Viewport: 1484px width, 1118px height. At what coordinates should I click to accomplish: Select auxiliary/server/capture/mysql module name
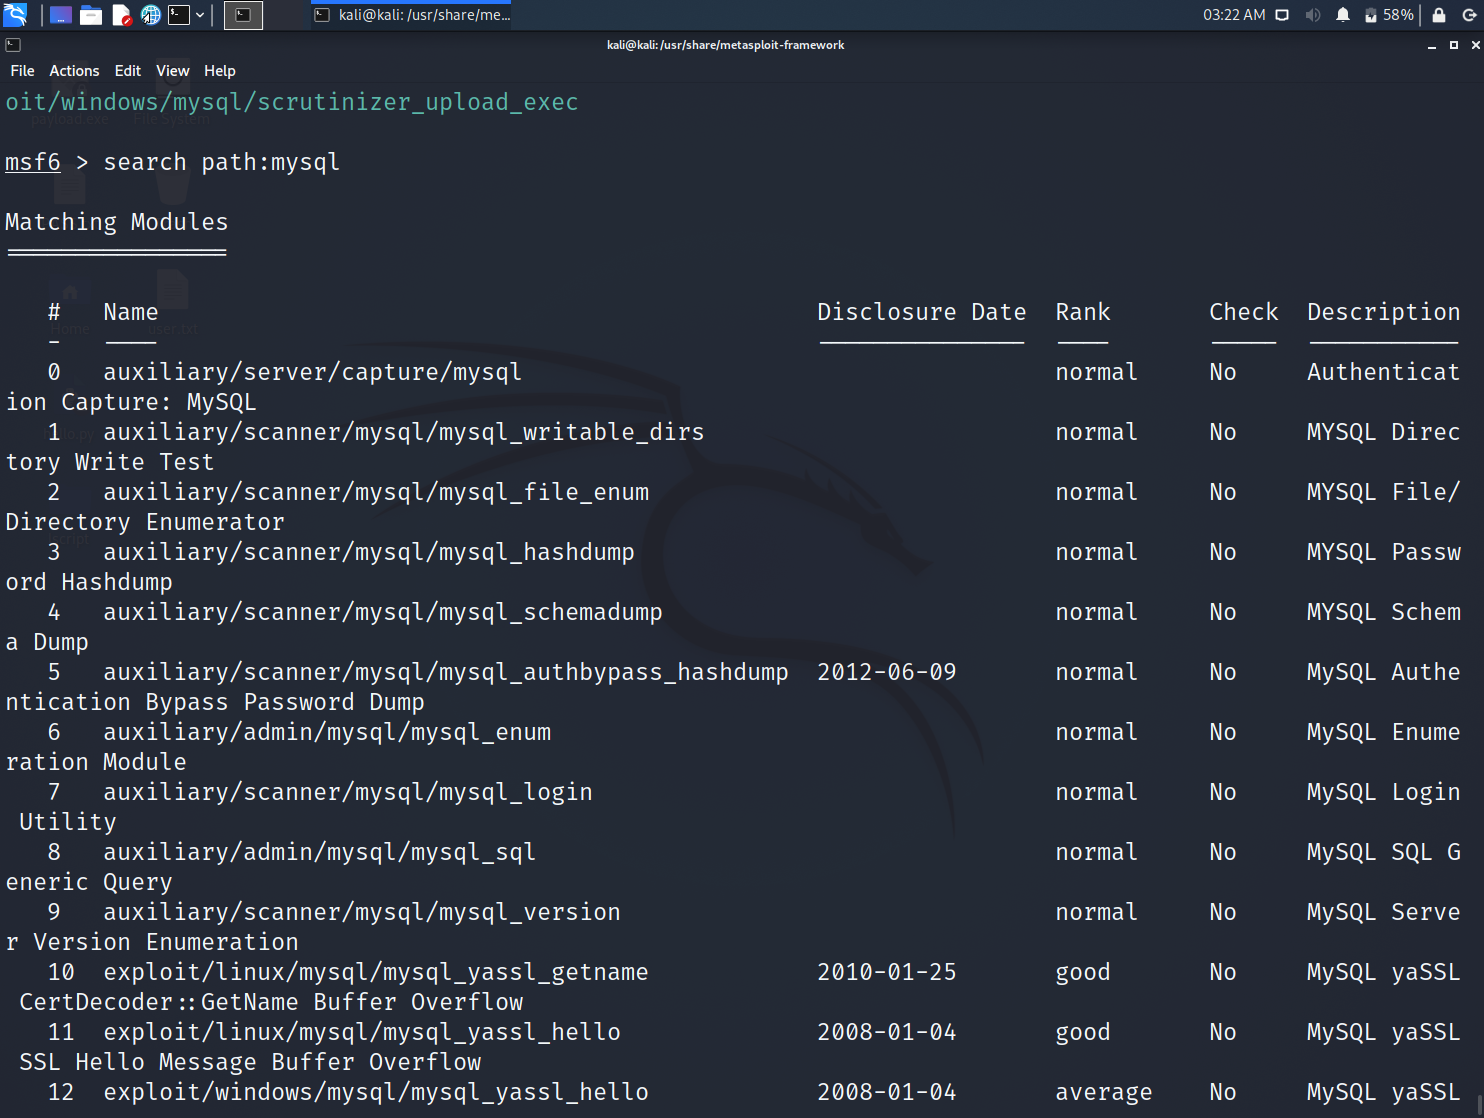pyautogui.click(x=313, y=372)
